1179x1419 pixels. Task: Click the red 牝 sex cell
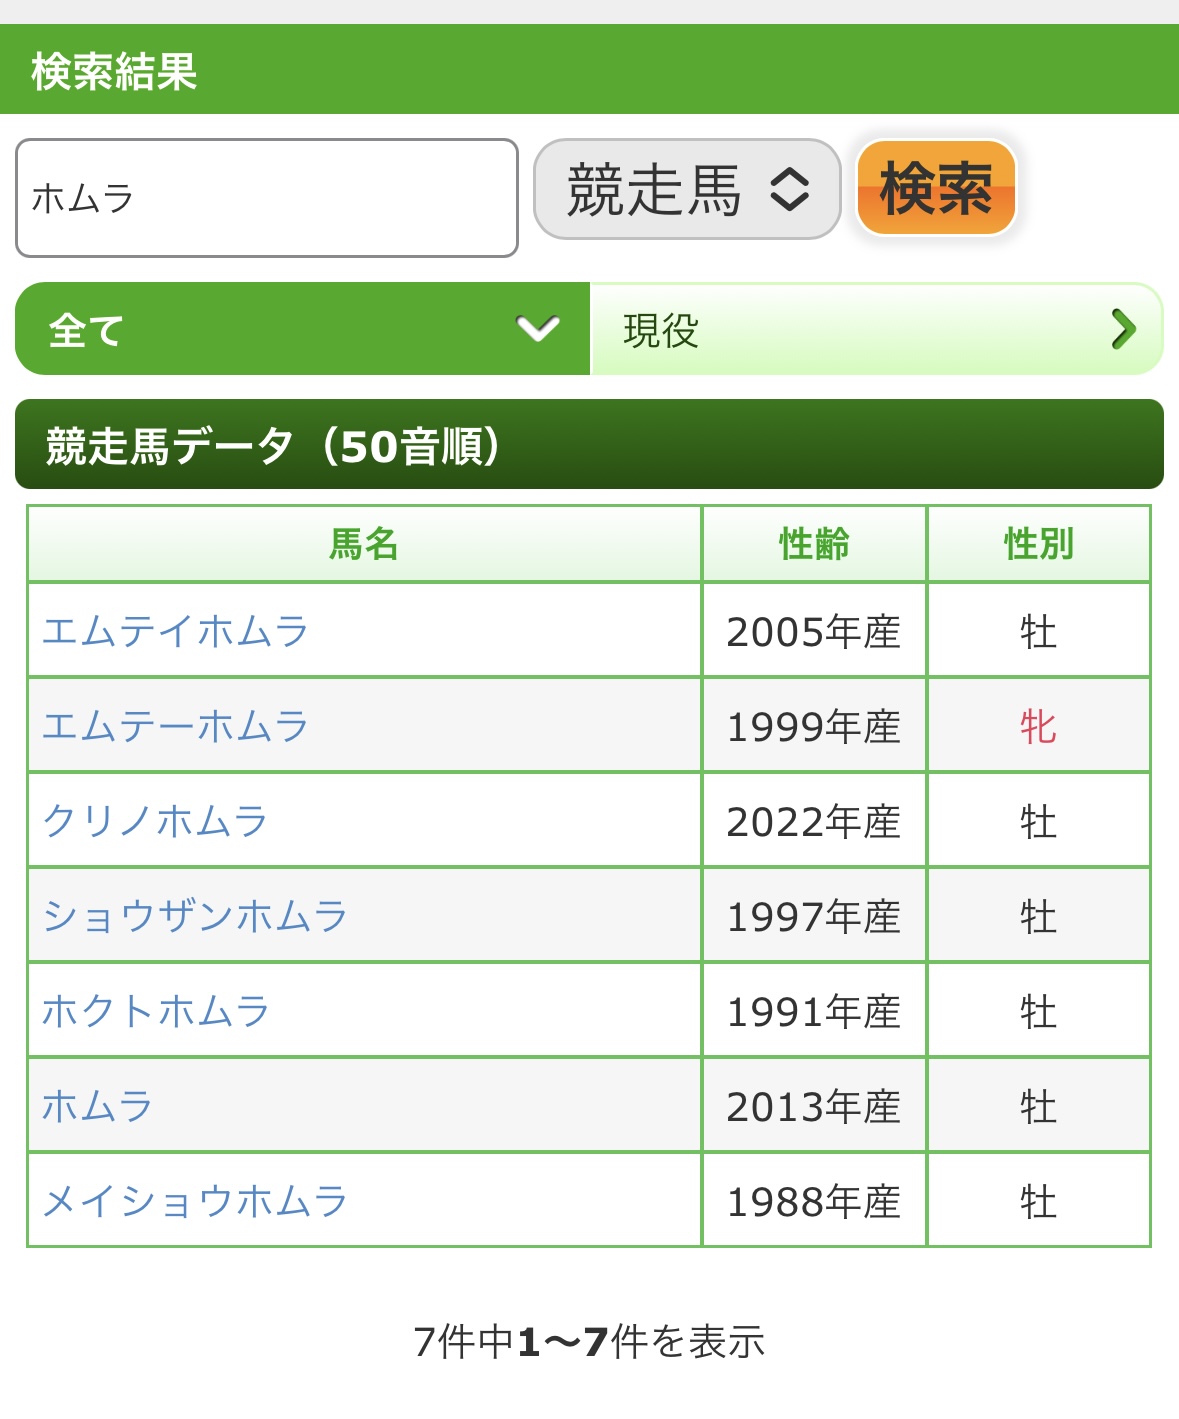pyautogui.click(x=1038, y=726)
